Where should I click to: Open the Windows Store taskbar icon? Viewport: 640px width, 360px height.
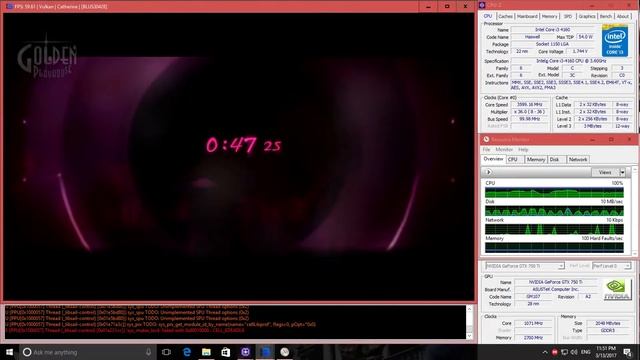point(225,352)
